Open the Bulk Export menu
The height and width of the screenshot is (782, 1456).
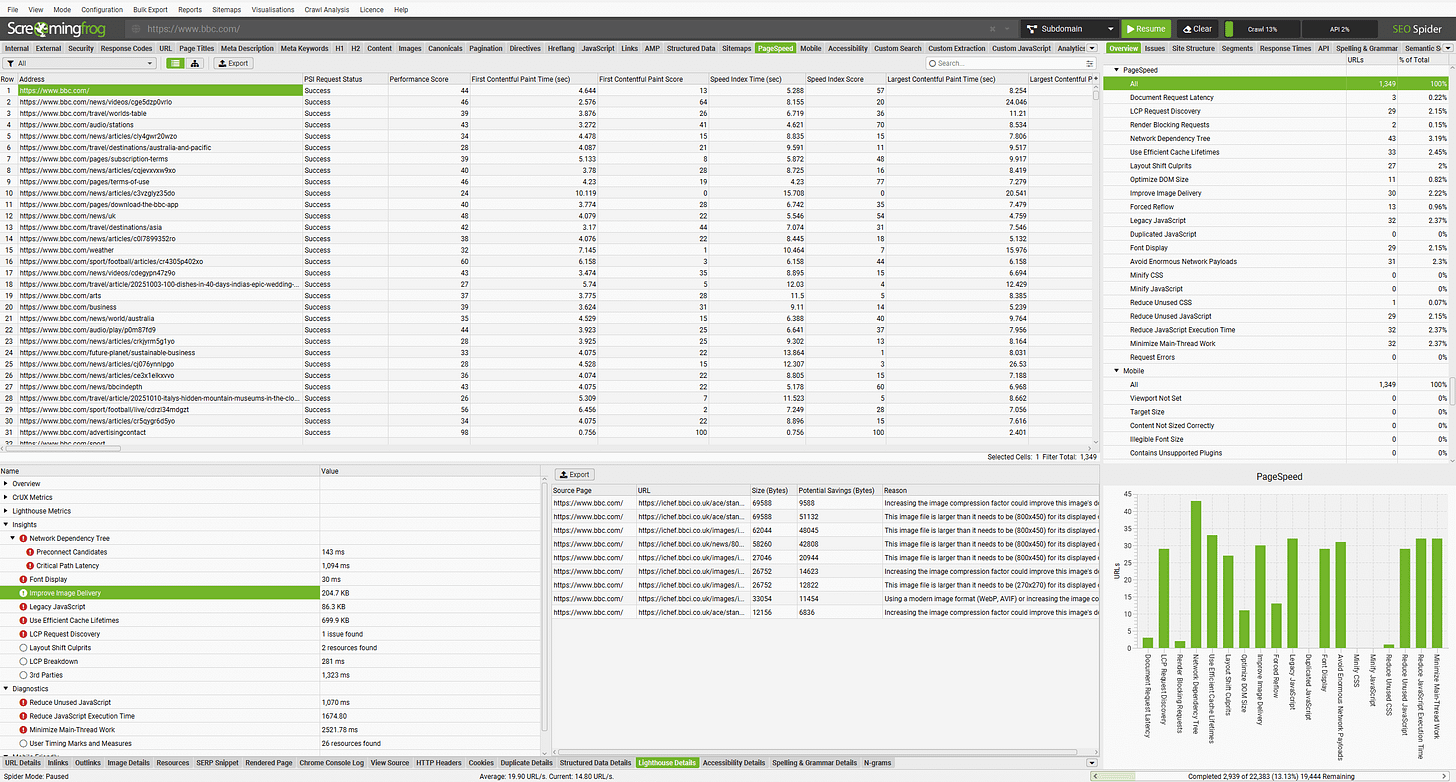[x=150, y=9]
